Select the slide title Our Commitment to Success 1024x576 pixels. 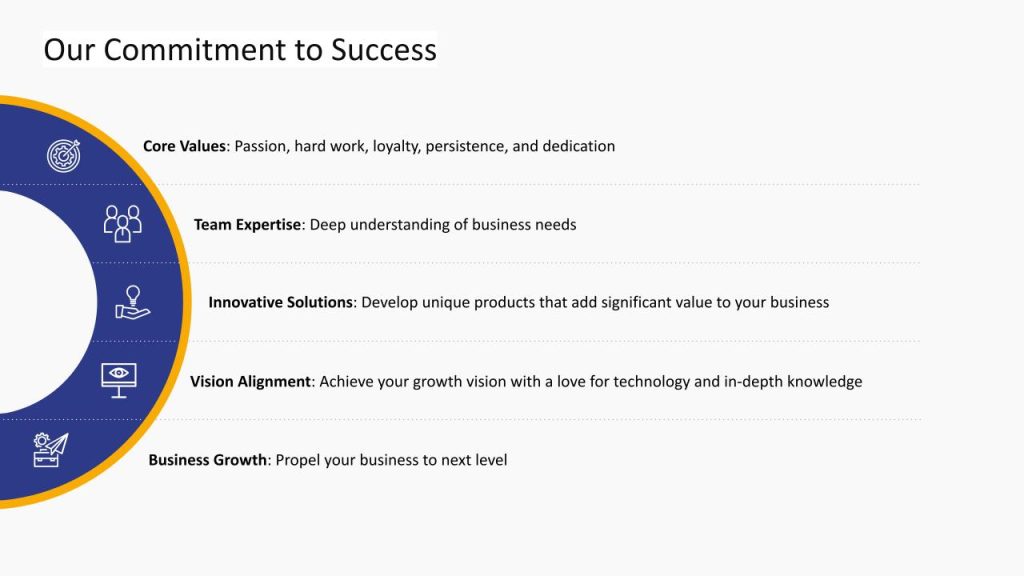tap(240, 50)
